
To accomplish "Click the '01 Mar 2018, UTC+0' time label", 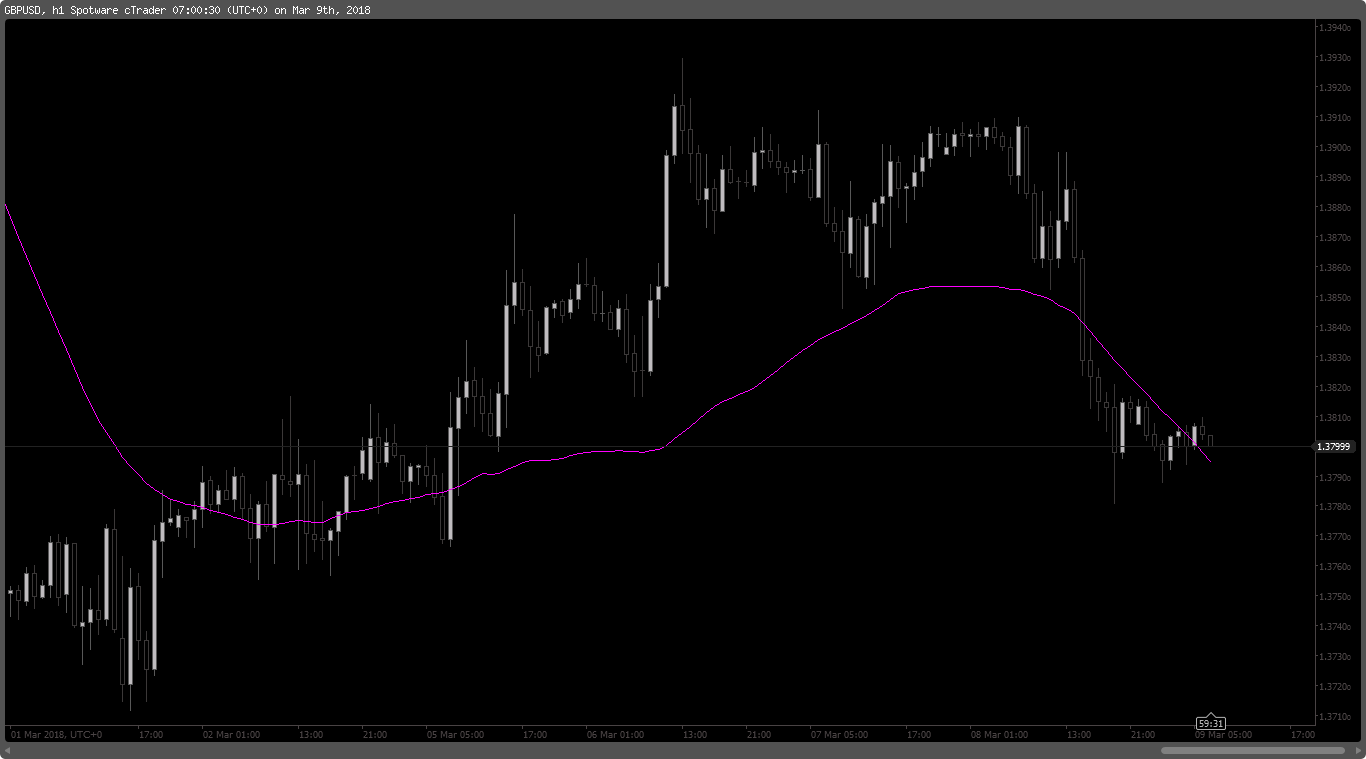I will tap(56, 735).
